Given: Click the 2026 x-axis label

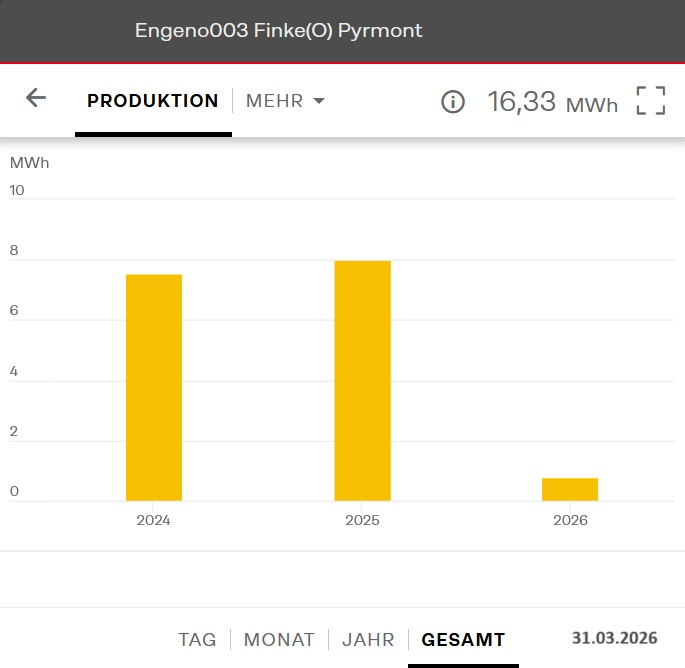Looking at the screenshot, I should 570,521.
